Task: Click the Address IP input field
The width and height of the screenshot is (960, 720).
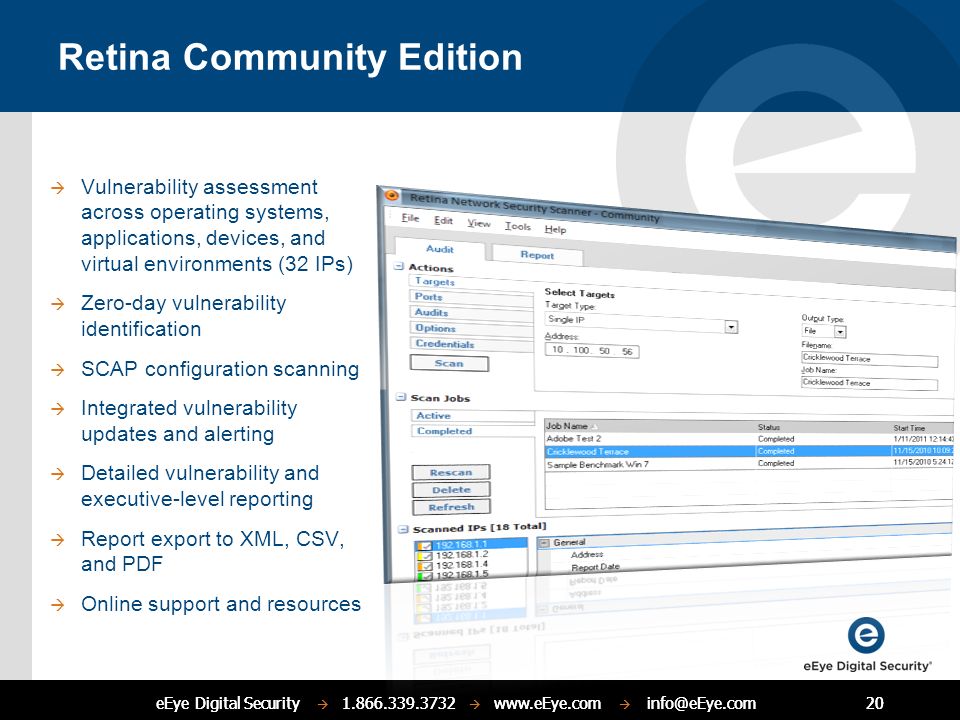Action: tap(591, 350)
